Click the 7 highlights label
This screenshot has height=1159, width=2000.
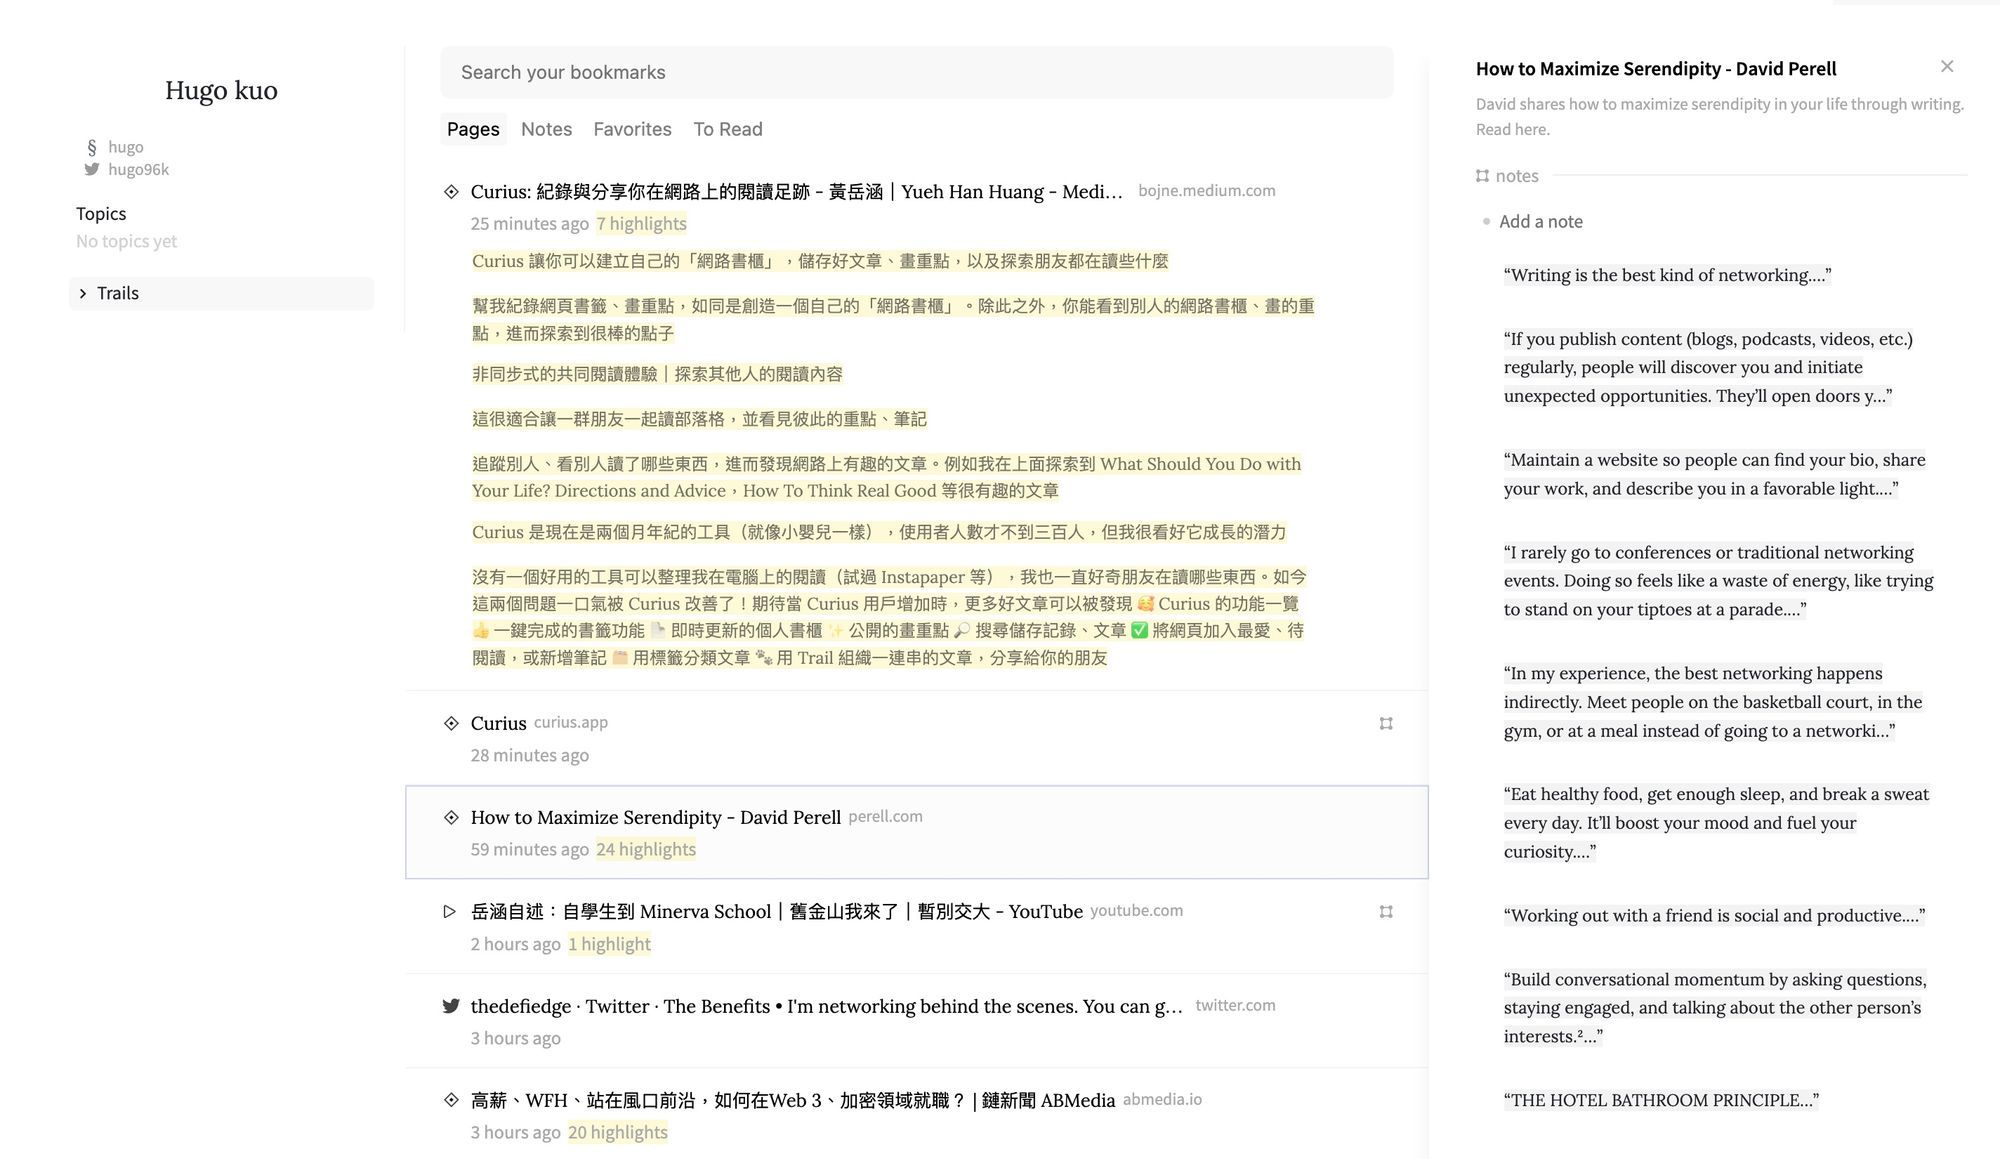click(641, 224)
